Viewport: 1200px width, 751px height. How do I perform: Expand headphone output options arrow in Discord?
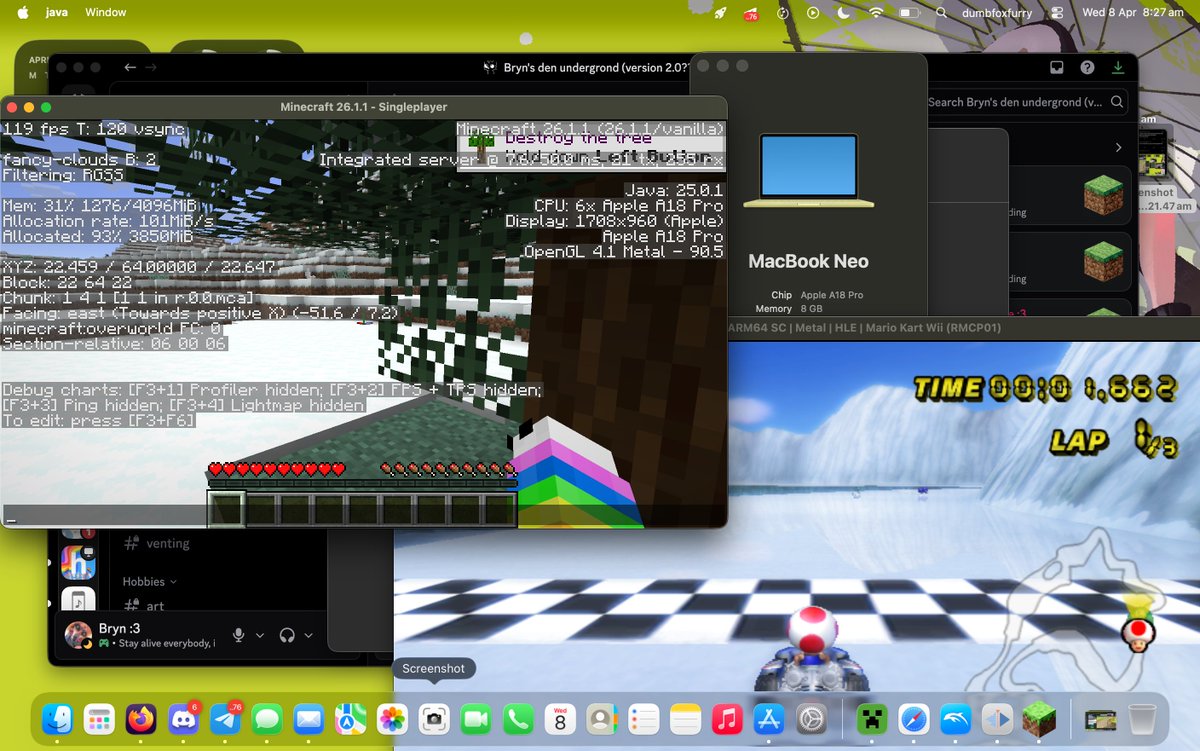pyautogui.click(x=308, y=635)
